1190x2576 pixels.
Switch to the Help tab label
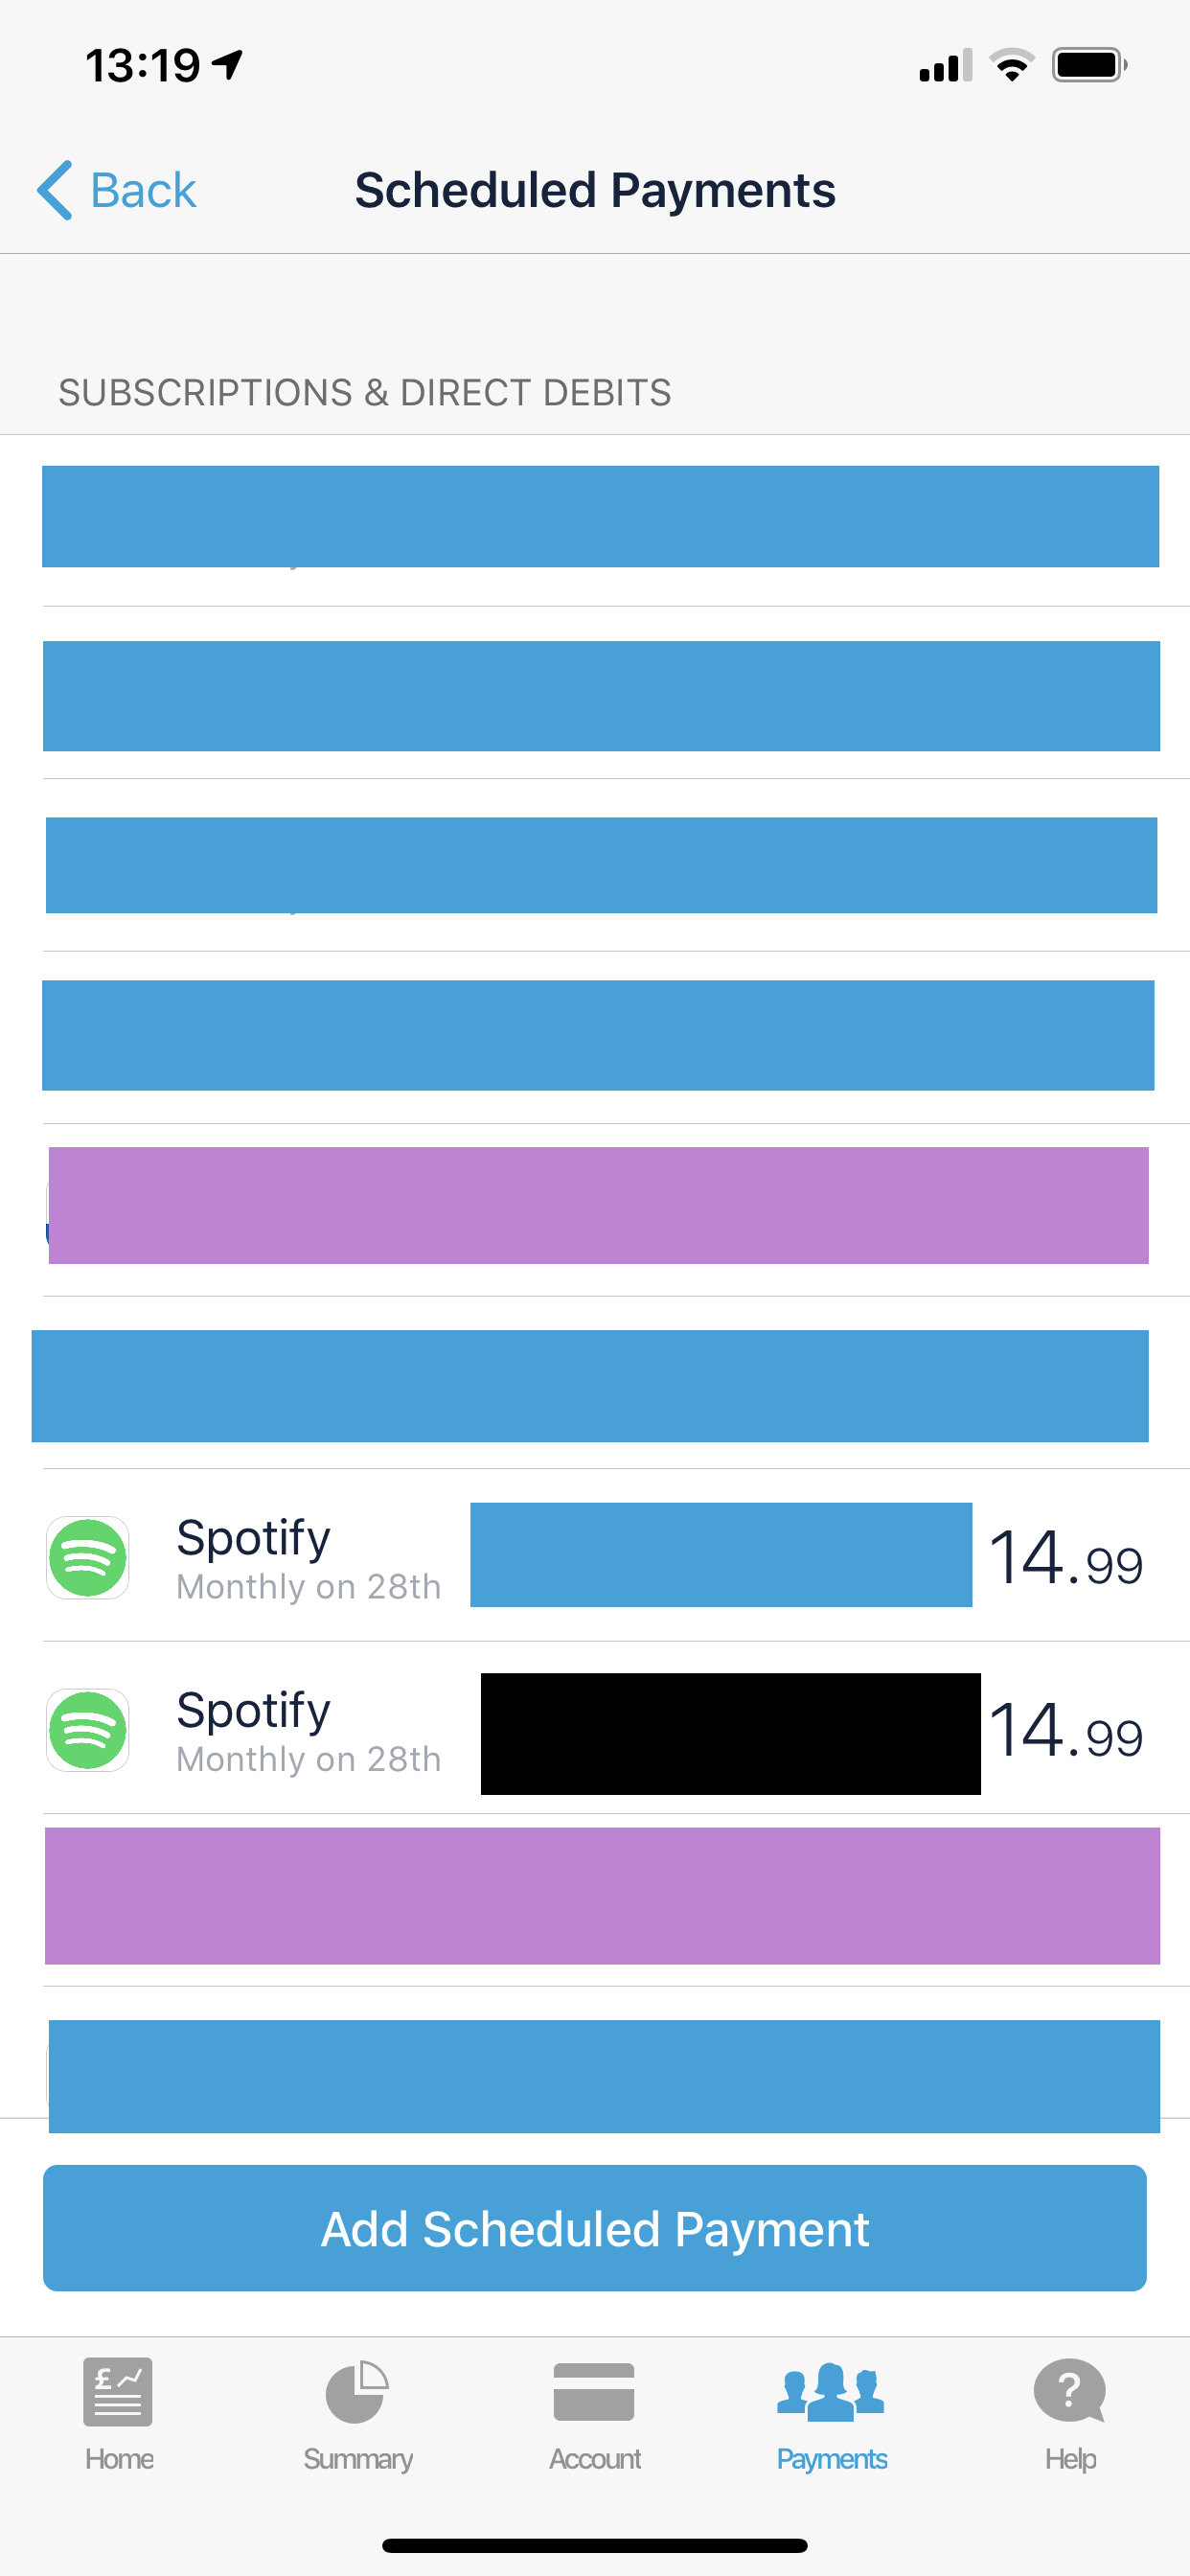tap(1070, 2459)
